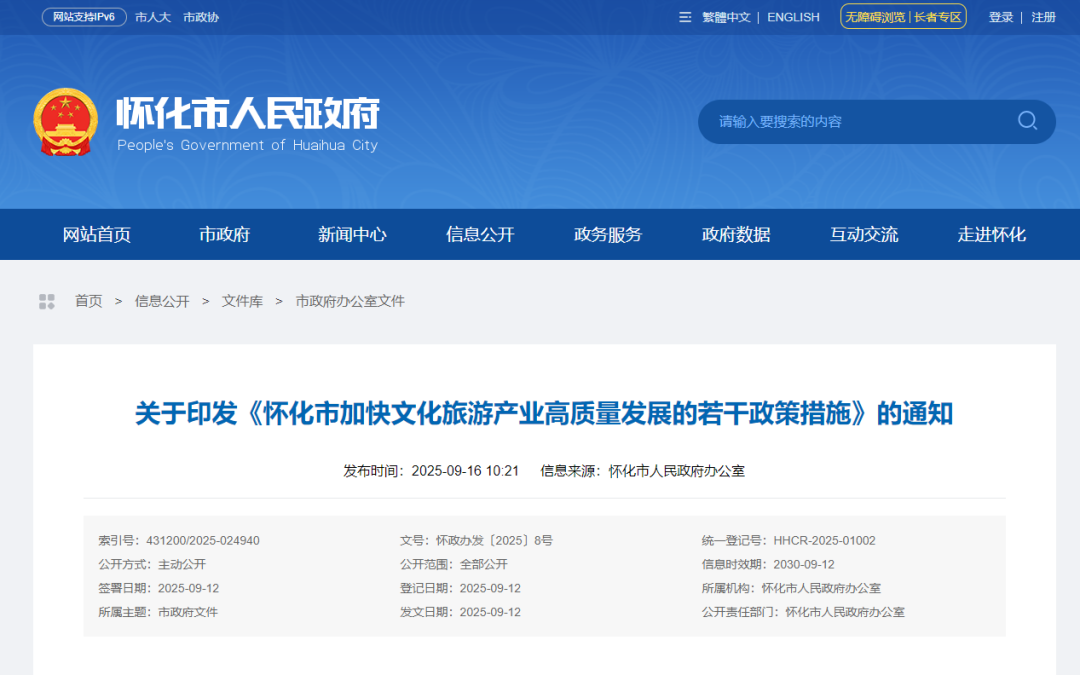Click the search magnifier icon
Viewport: 1080px width, 675px height.
point(1027,121)
